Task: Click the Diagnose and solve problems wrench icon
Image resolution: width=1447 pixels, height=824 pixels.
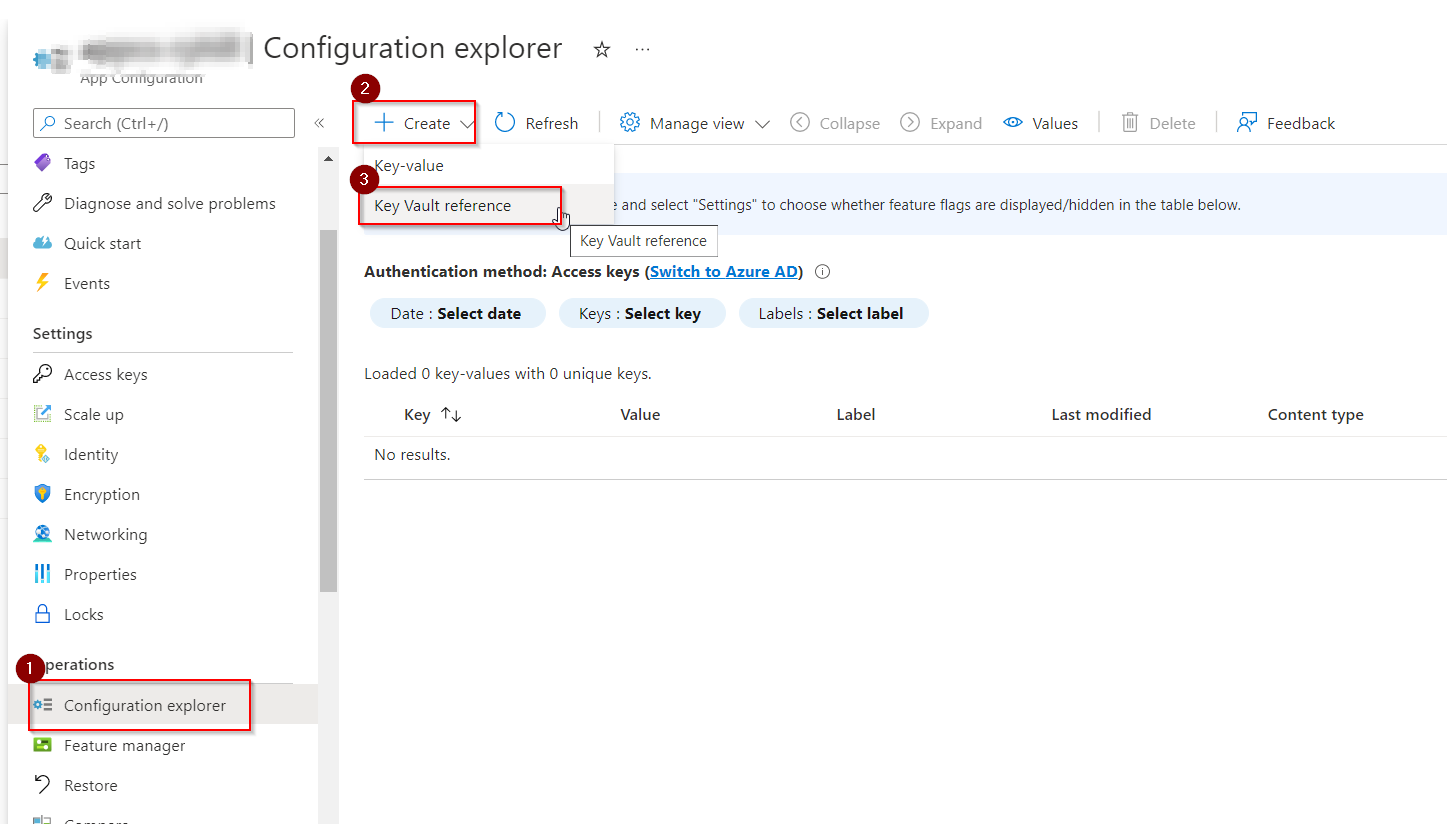Action: click(x=42, y=203)
